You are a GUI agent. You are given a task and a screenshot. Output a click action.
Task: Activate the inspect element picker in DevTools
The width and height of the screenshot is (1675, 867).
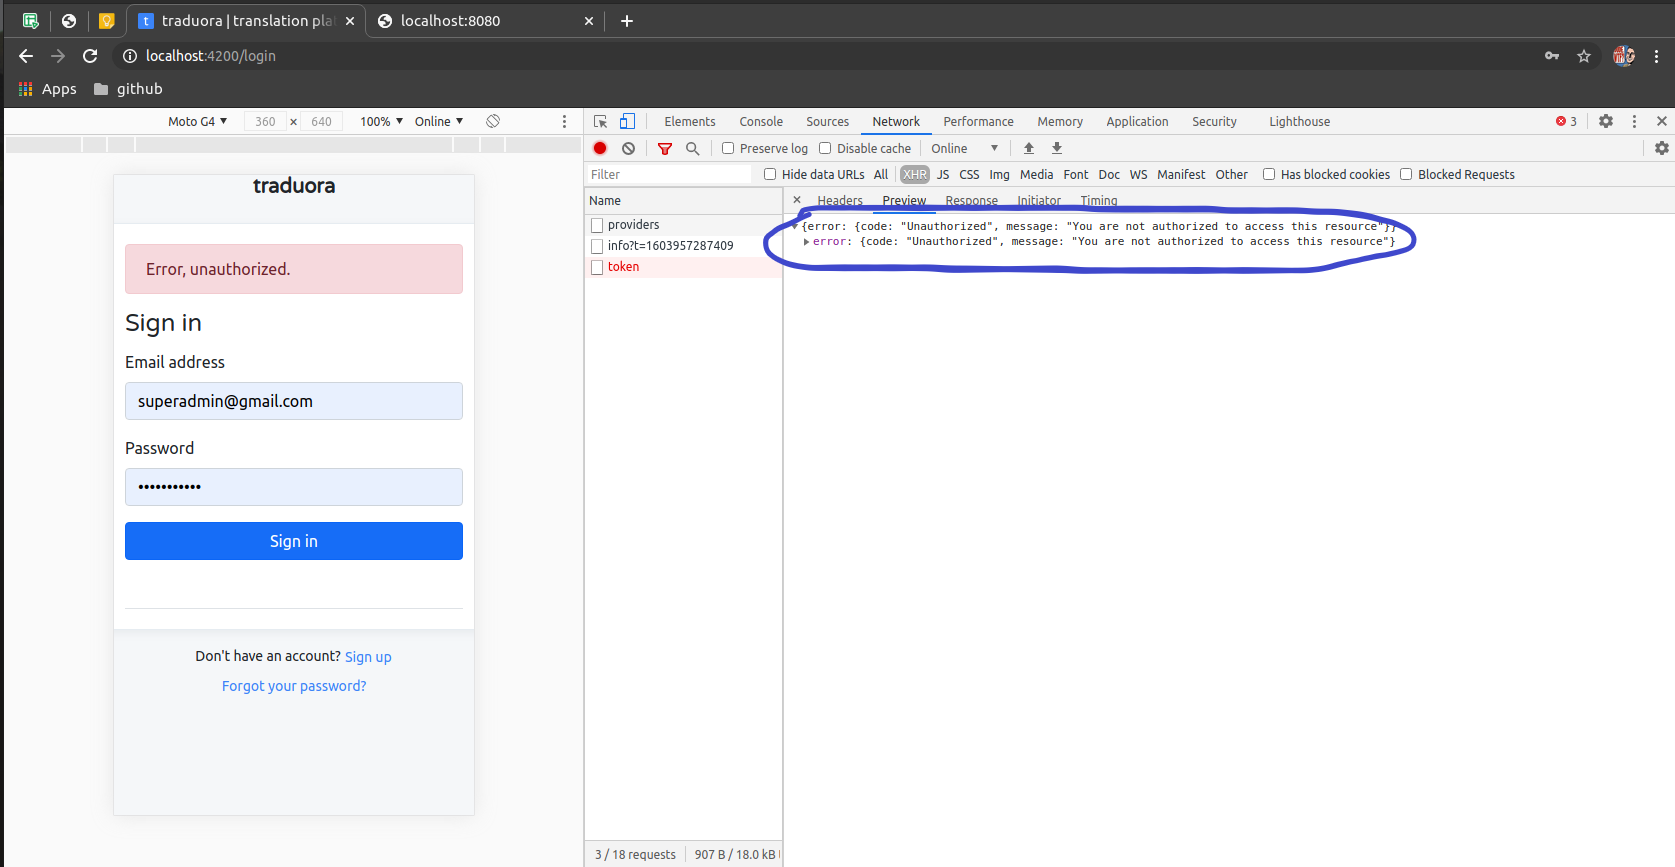click(600, 121)
